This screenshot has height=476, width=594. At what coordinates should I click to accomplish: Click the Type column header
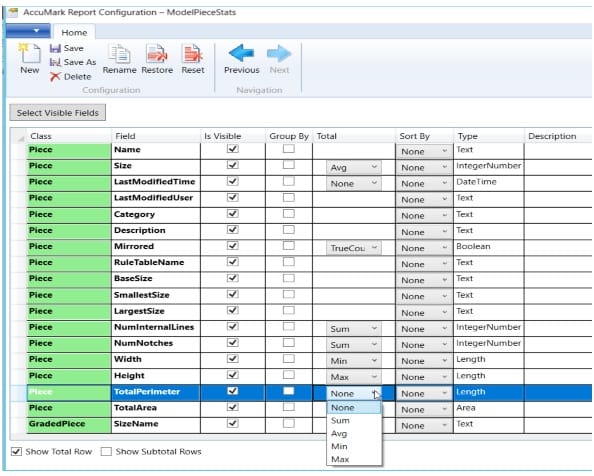pos(489,136)
